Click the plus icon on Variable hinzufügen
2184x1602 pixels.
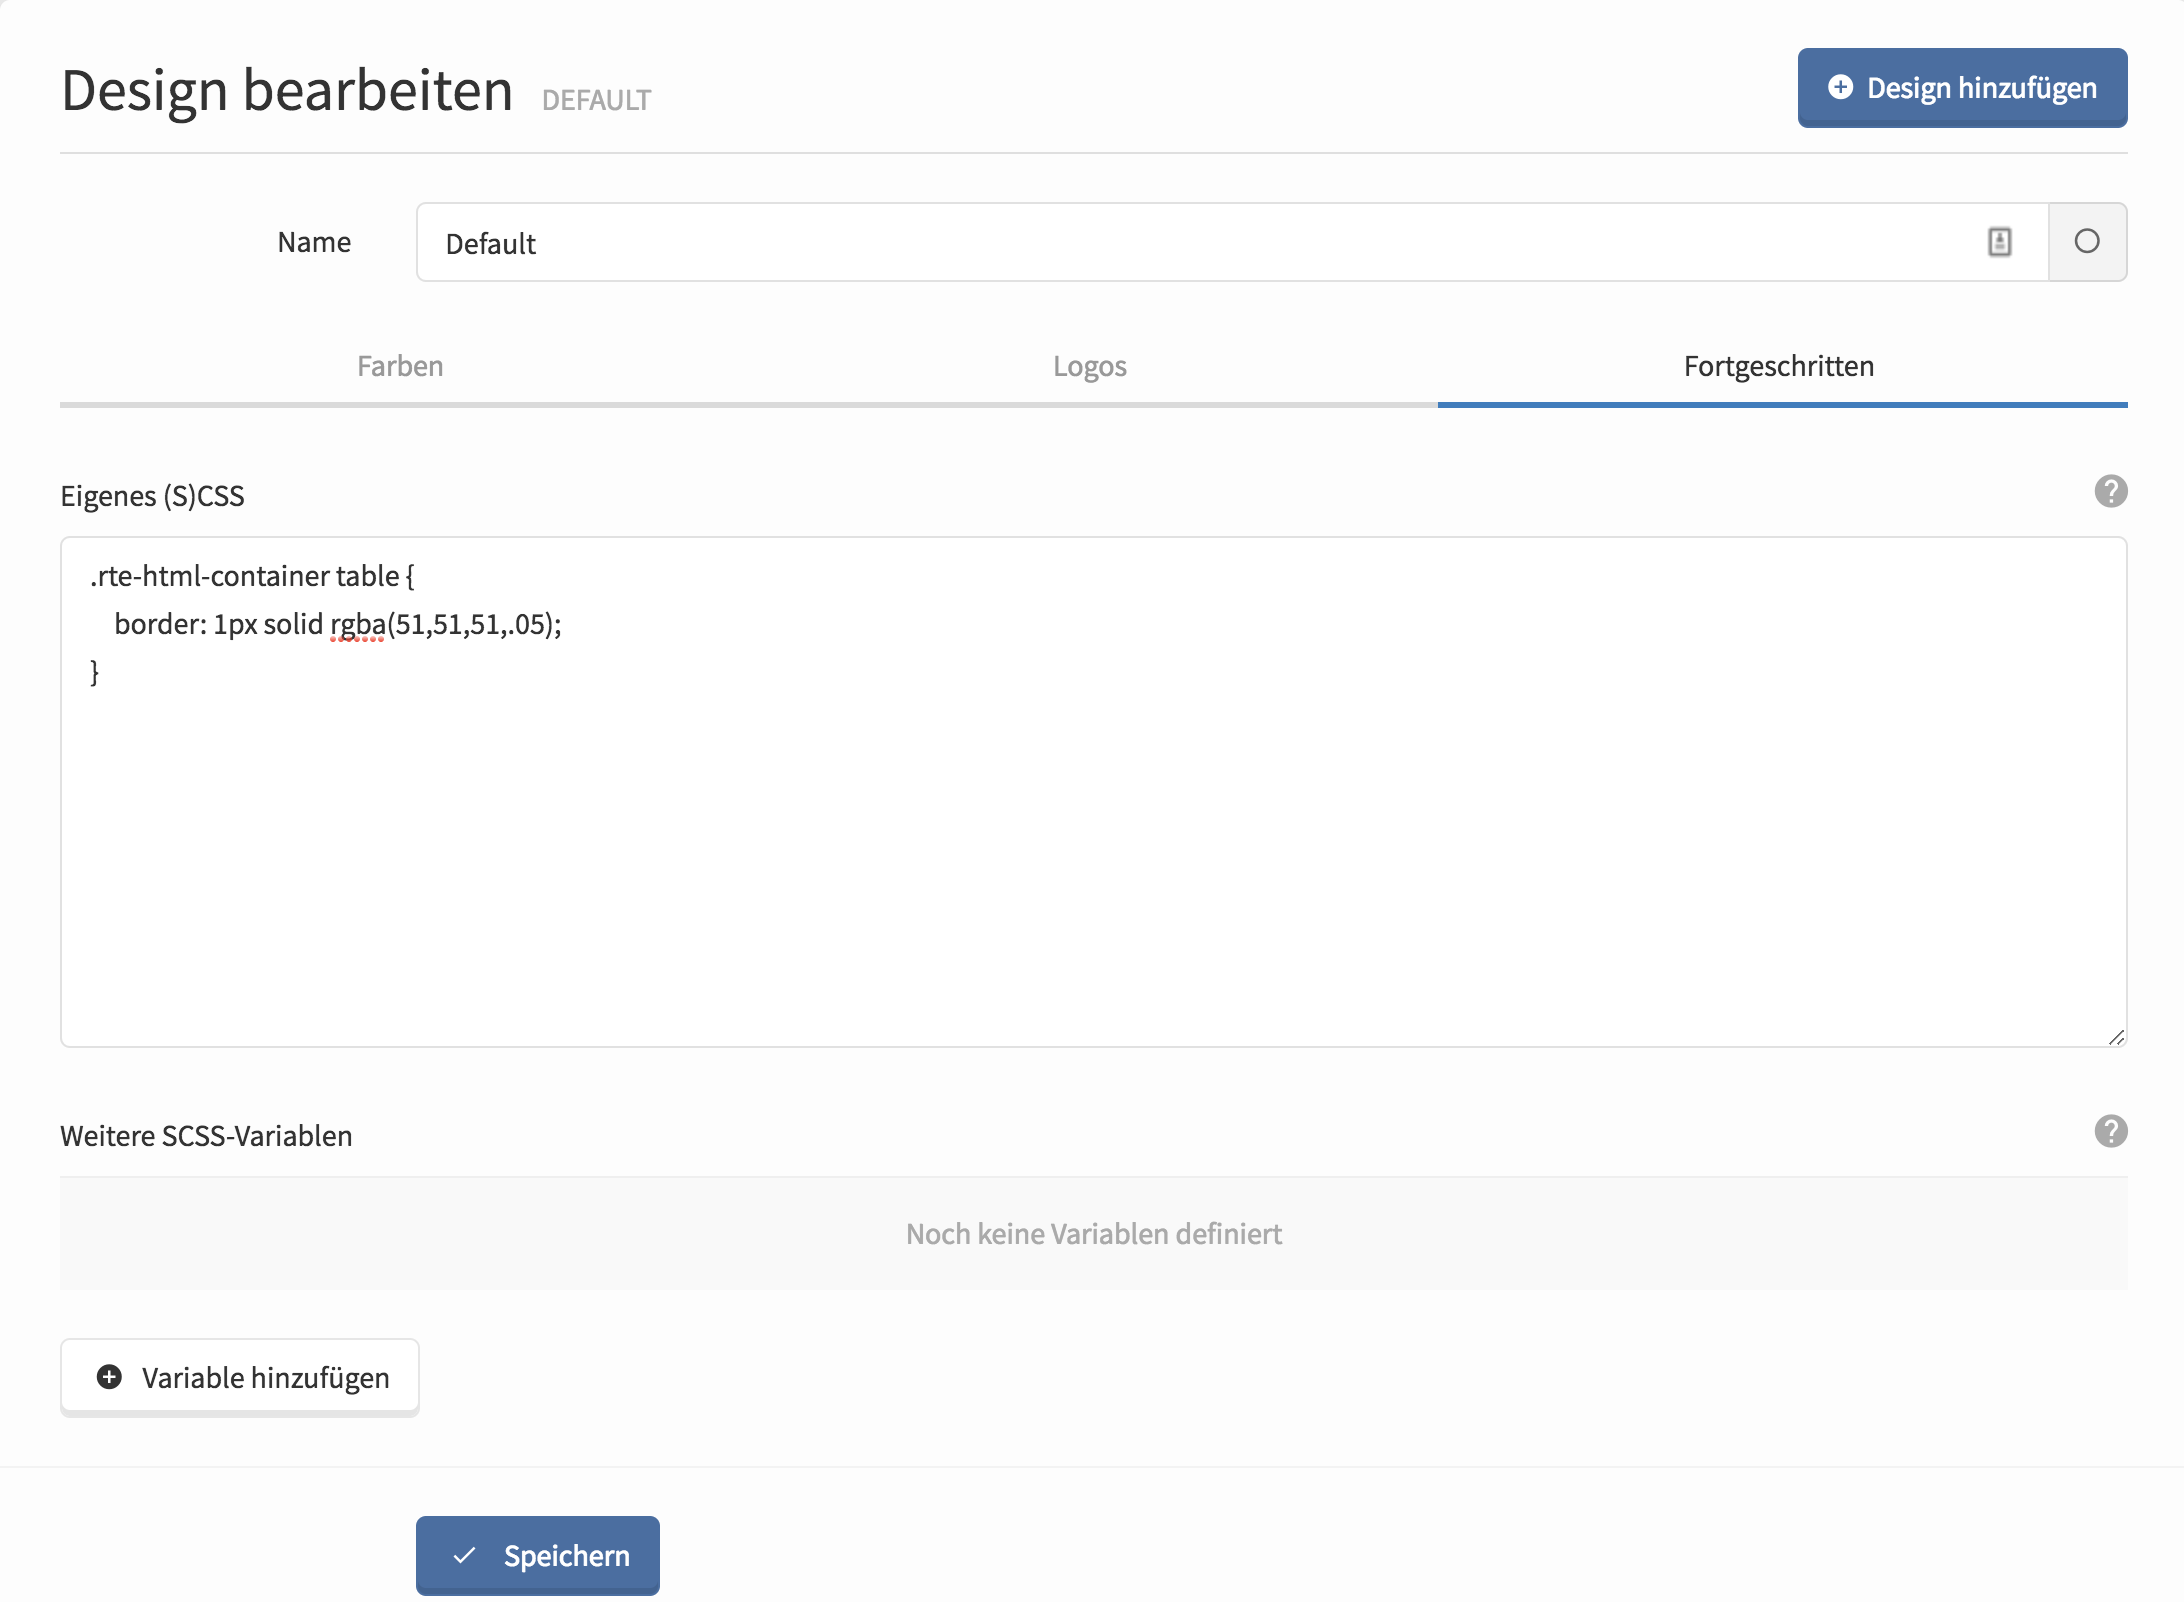109,1377
